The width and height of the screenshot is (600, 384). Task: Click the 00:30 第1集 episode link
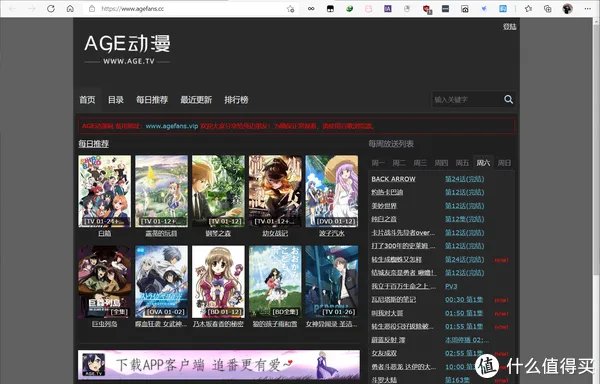[x=464, y=299]
